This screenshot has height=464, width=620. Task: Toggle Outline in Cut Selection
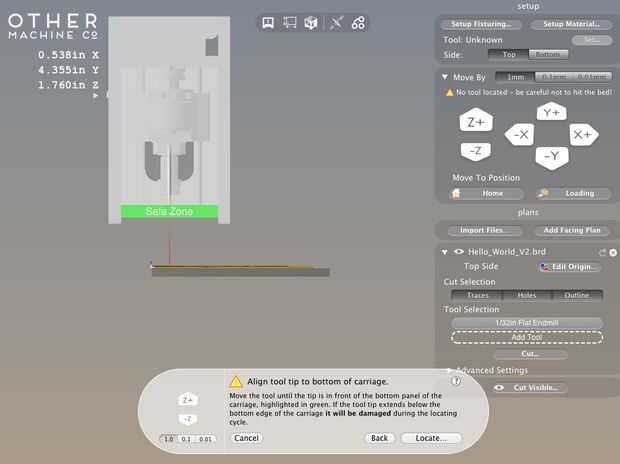577,295
